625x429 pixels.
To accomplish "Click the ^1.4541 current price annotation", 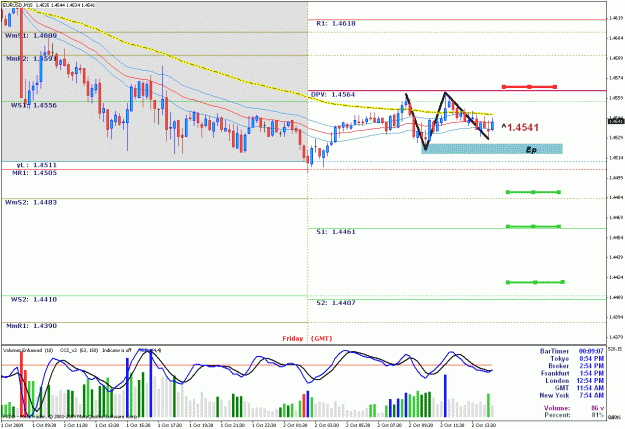I will click(x=520, y=128).
